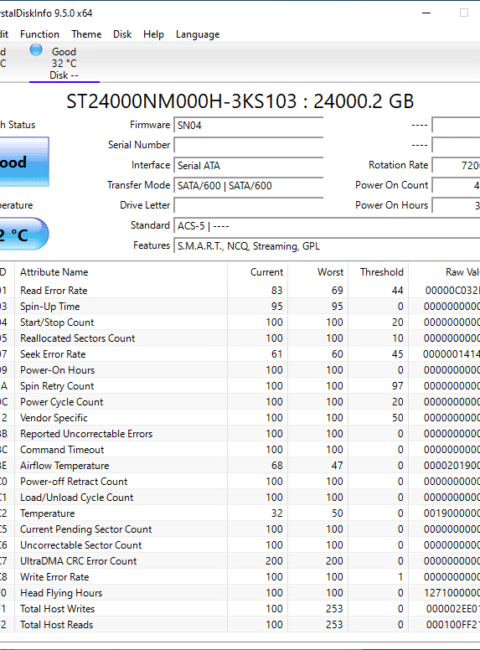Select the Spin Retry Count row
The image size is (480, 650).
coord(240,386)
